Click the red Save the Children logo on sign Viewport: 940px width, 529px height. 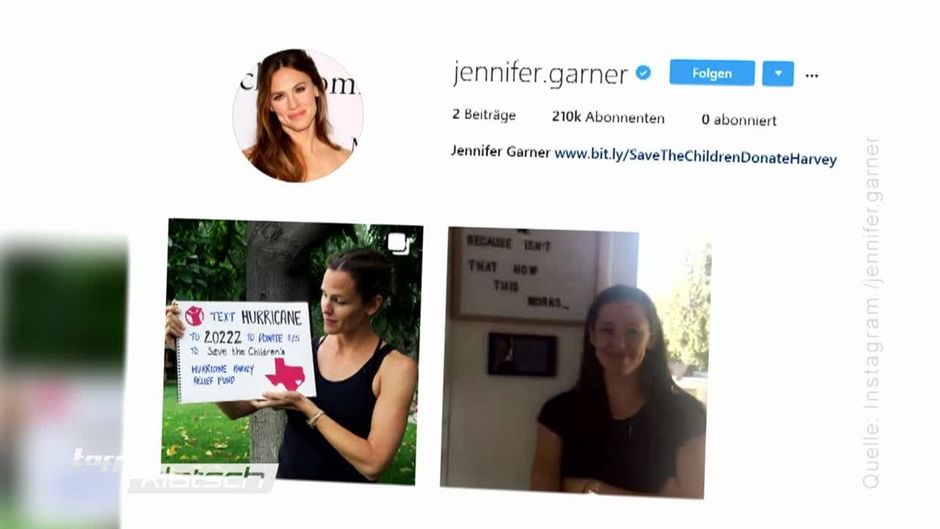pos(194,315)
